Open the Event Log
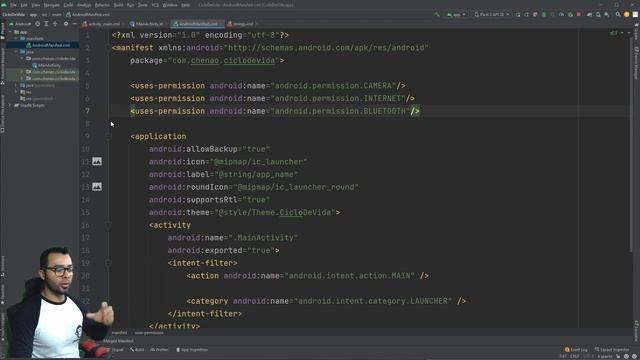The image size is (640, 360). [576, 350]
